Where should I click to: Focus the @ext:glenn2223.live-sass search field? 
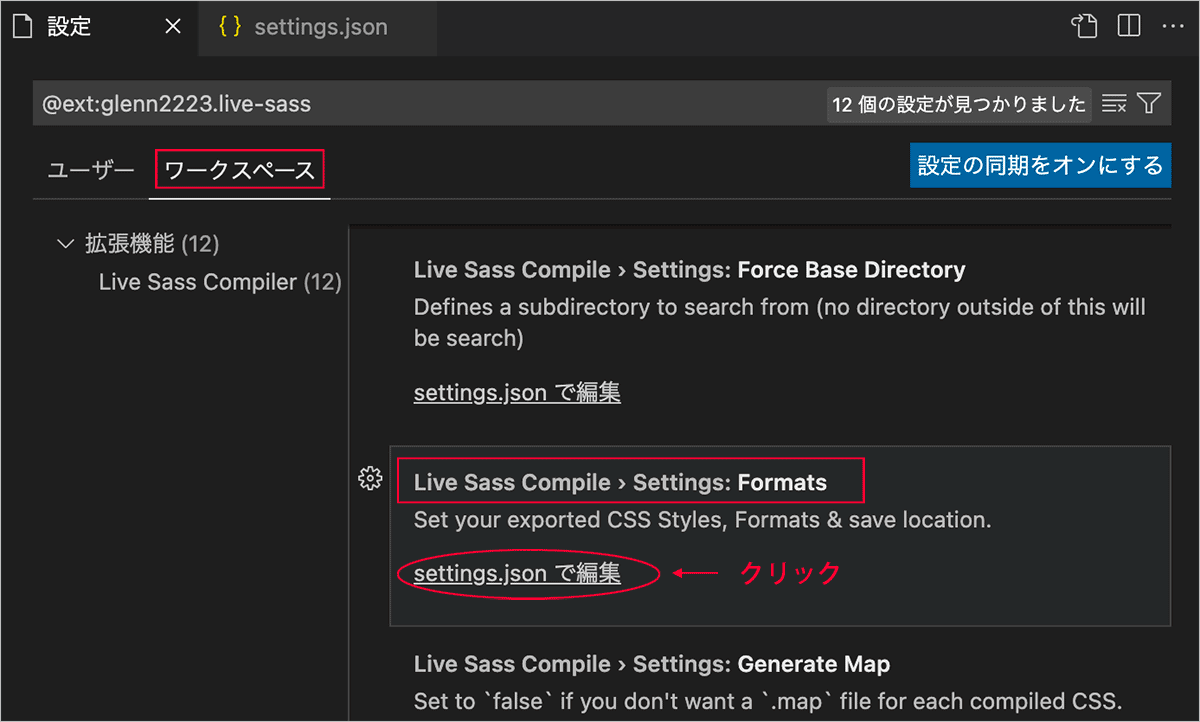pyautogui.click(x=420, y=104)
